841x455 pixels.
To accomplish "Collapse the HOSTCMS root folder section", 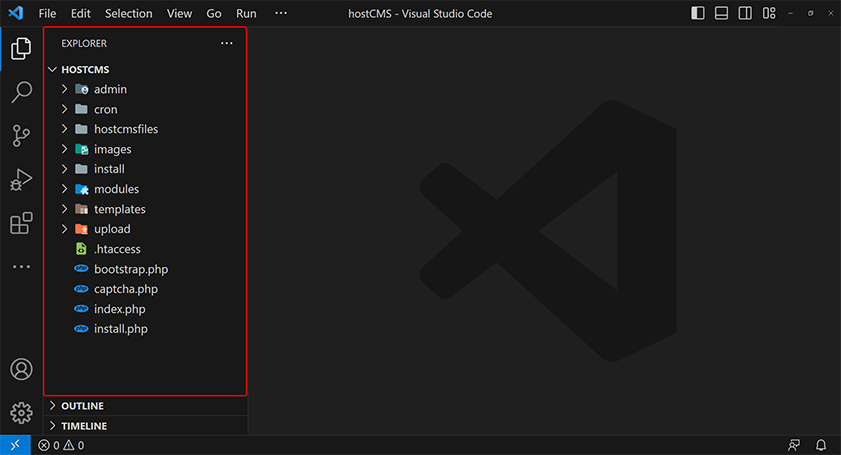I will pyautogui.click(x=53, y=70).
